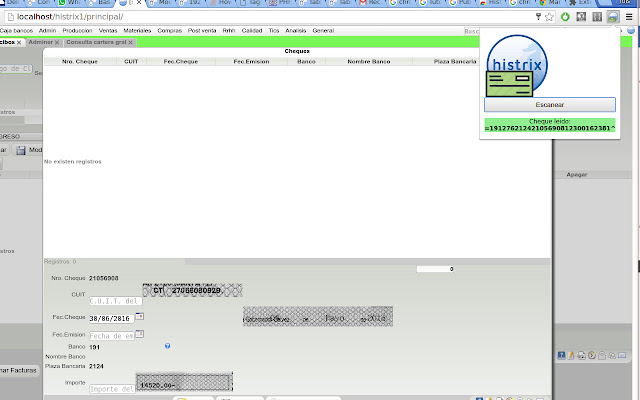Switch to the Gmail browser tab

pyautogui.click(x=370, y=2)
